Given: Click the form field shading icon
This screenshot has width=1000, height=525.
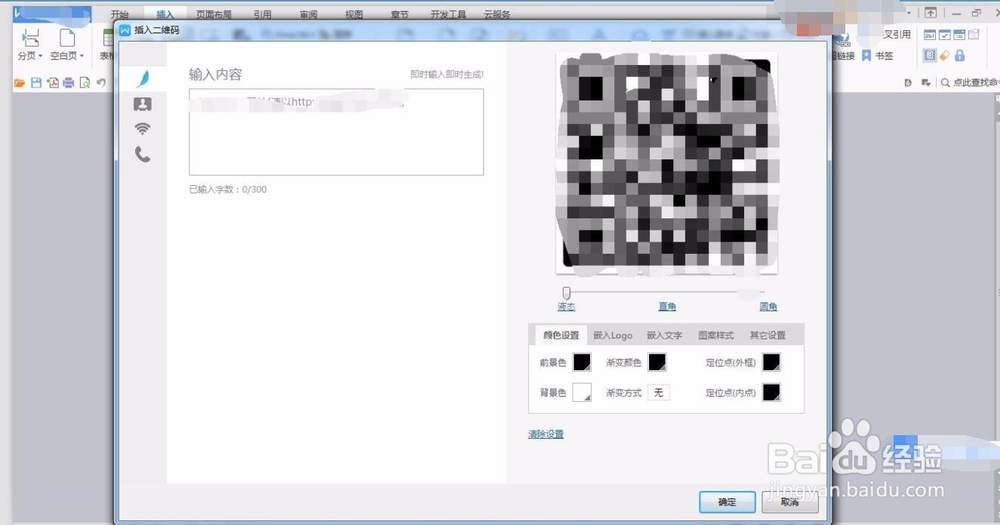Looking at the screenshot, I should tap(930, 55).
